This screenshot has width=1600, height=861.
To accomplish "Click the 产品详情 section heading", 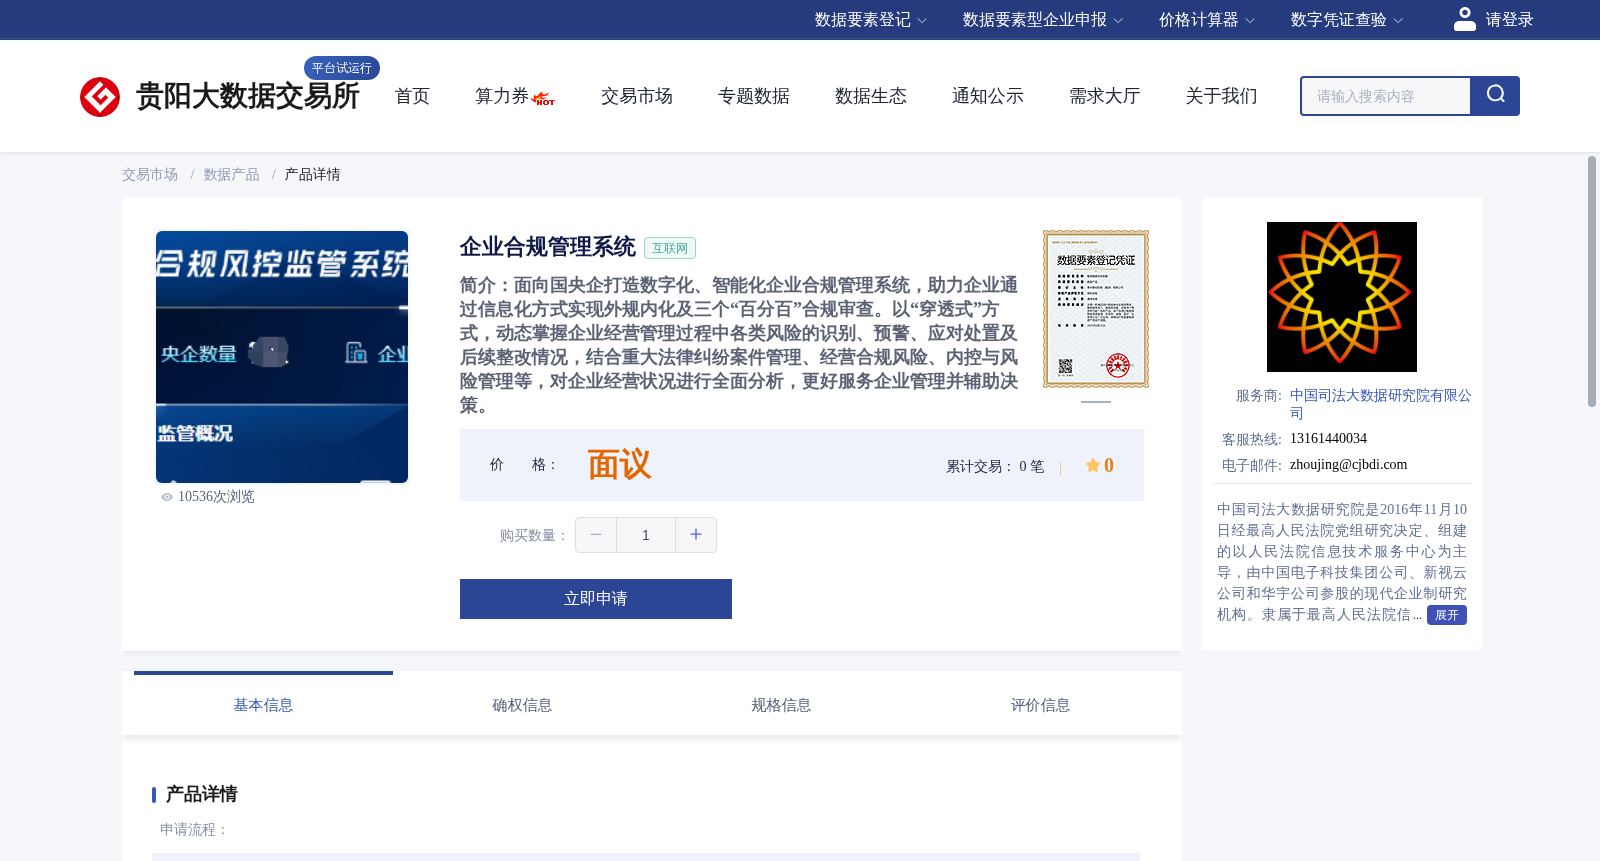I will pos(201,794).
